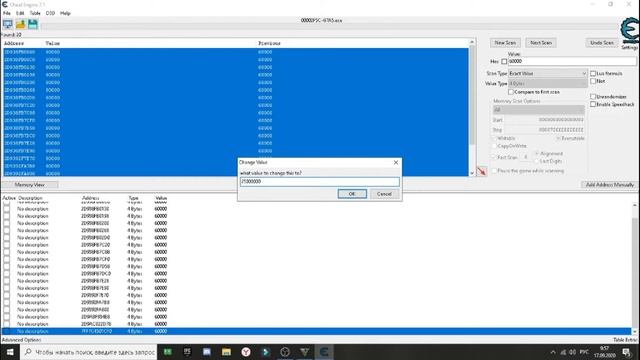
Task: Open the process selection computer icon
Action: [x=8, y=24]
